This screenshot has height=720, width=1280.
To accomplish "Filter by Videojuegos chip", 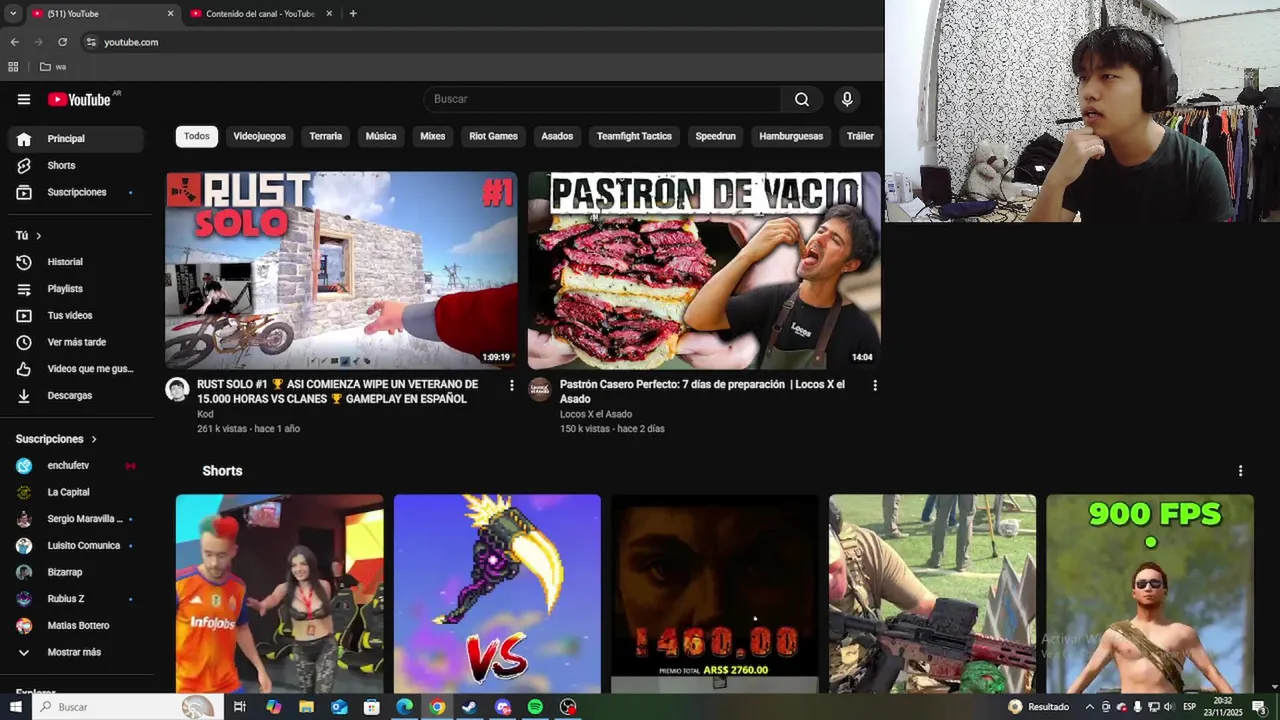I will (x=259, y=136).
